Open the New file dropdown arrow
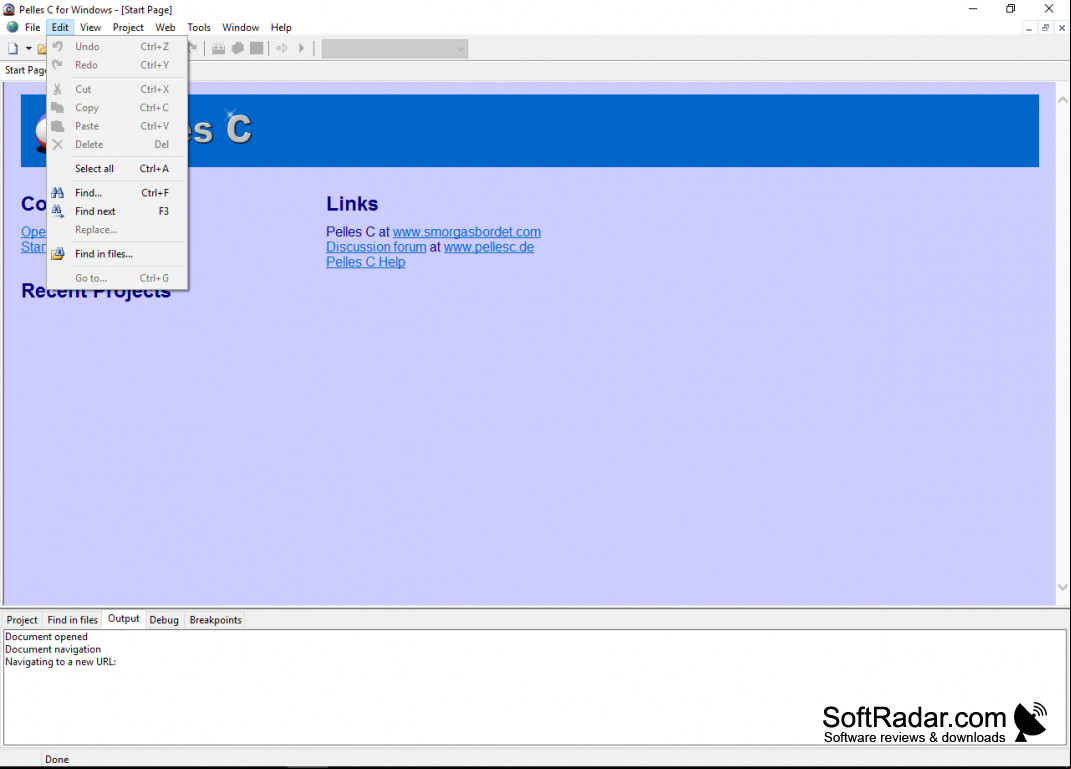Viewport: 1071px width, 769px height. 29,48
